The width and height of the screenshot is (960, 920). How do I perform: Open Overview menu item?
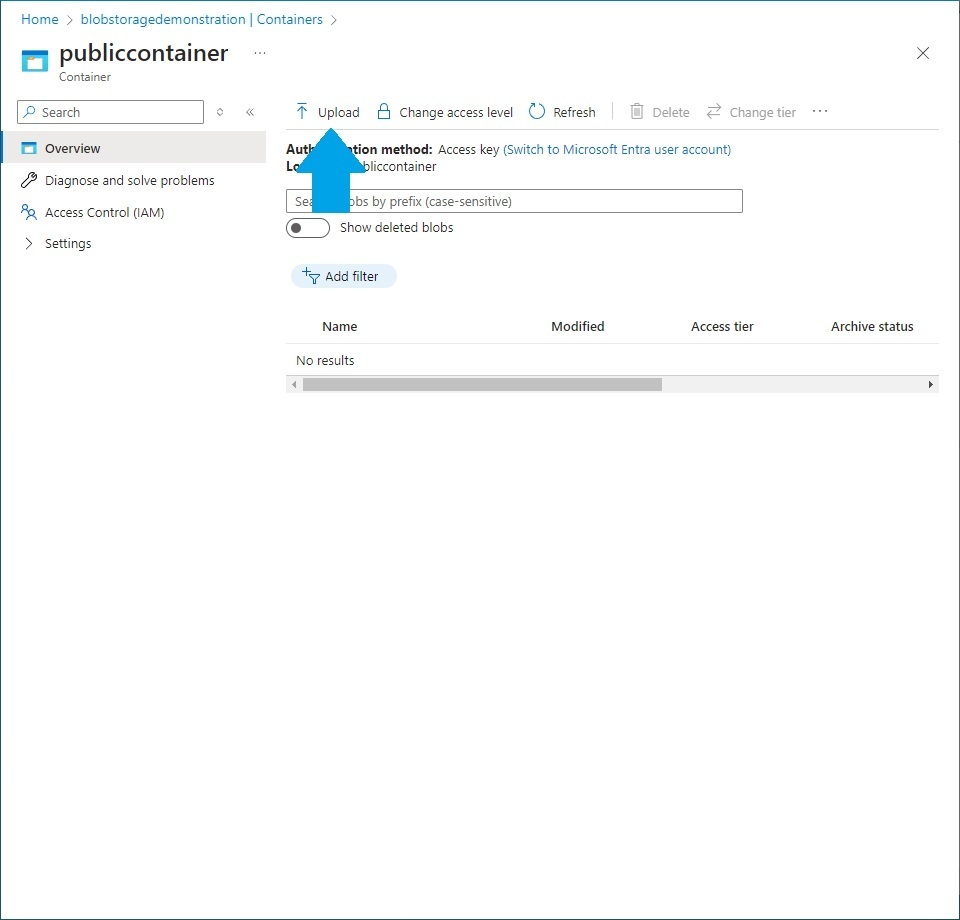[x=134, y=148]
